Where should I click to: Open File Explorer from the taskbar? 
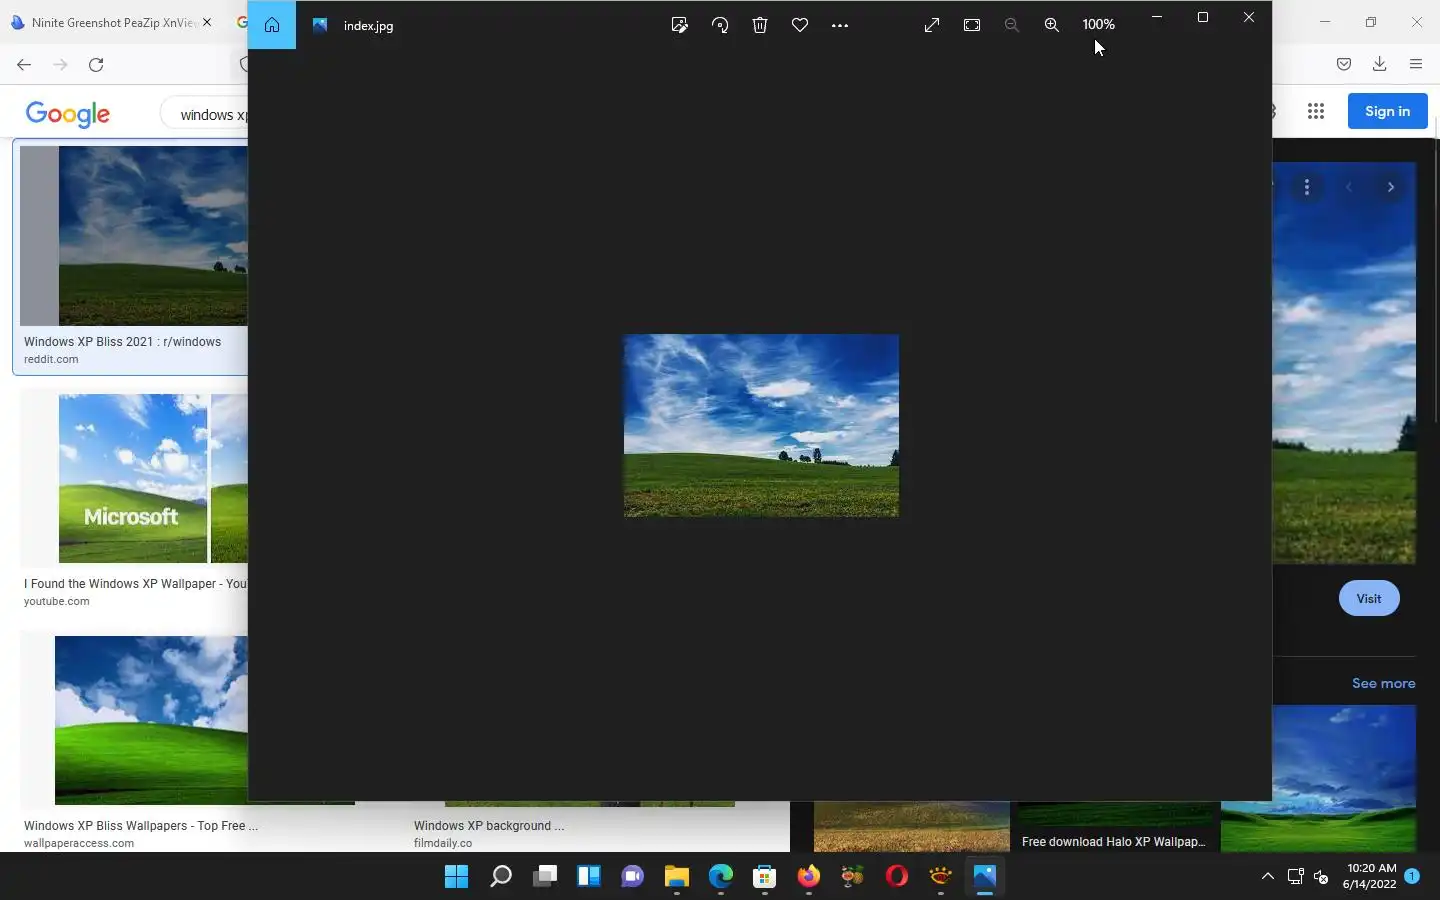[x=677, y=877]
